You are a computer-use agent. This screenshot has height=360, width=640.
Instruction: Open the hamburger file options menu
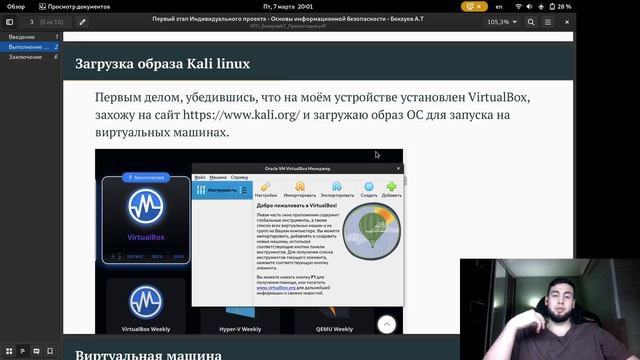tap(548, 22)
